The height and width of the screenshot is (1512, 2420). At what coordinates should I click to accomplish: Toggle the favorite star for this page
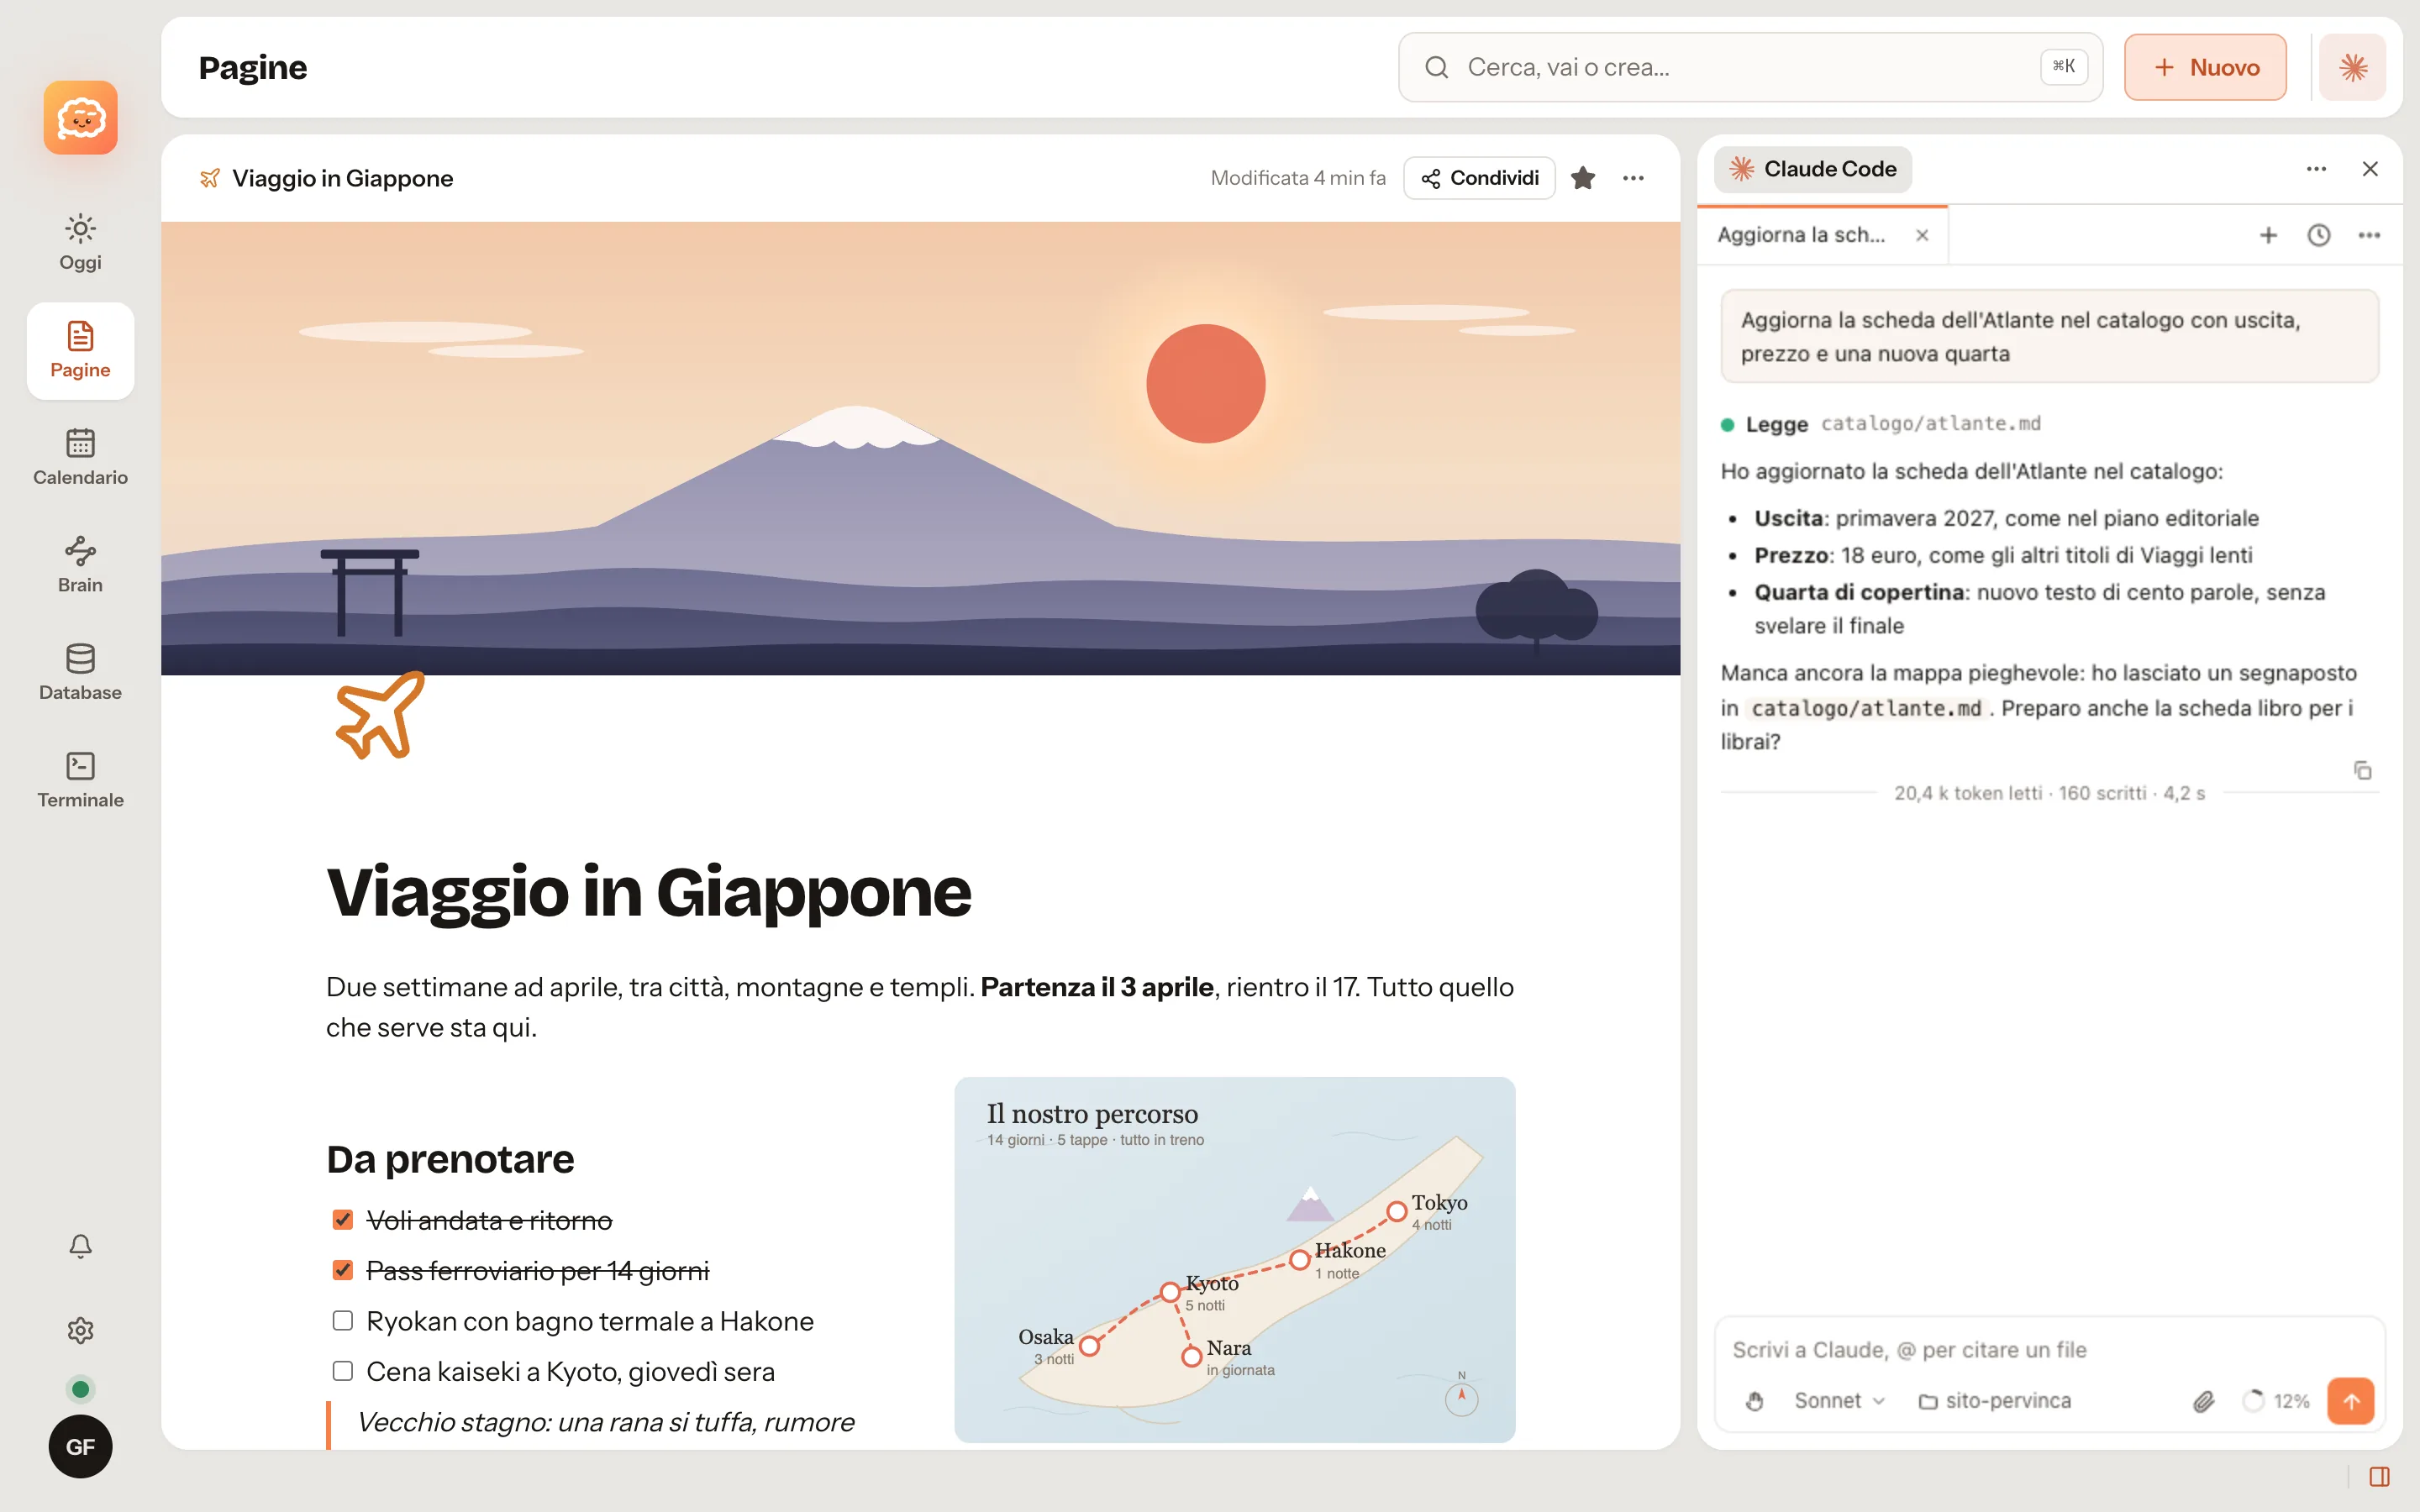(x=1583, y=178)
